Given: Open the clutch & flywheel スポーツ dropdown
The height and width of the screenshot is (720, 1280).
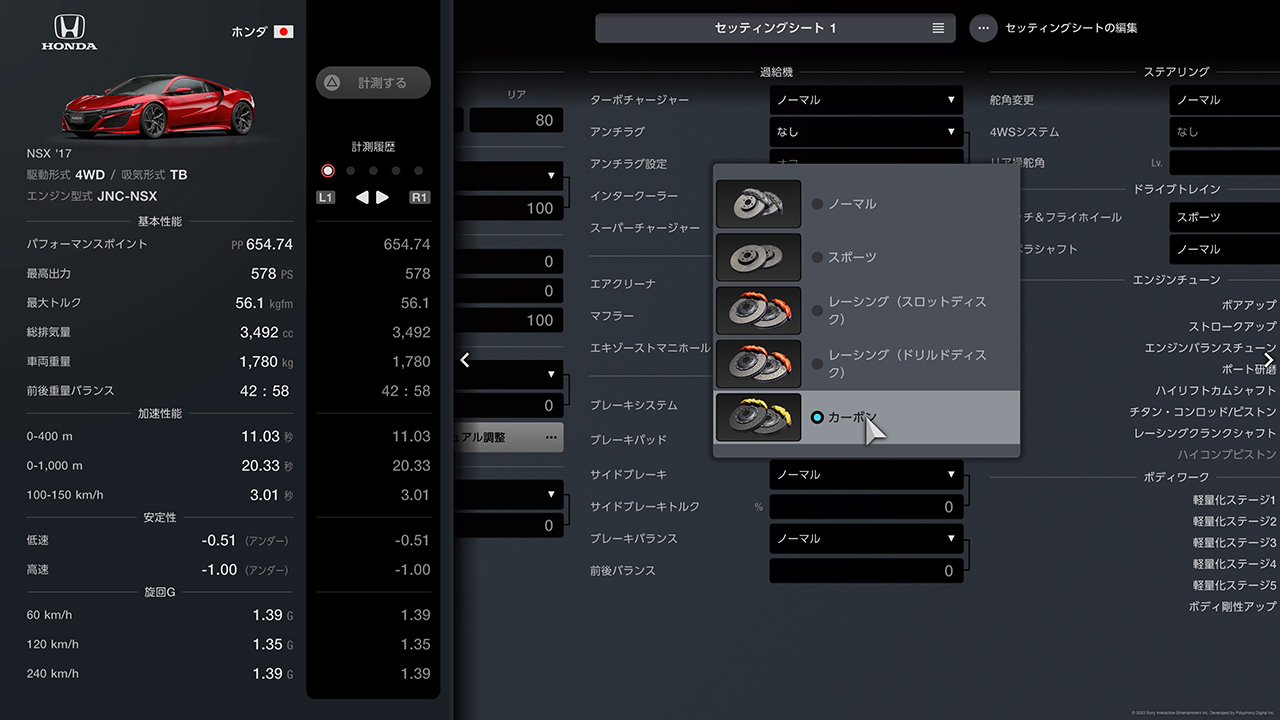Looking at the screenshot, I should coord(1225,217).
